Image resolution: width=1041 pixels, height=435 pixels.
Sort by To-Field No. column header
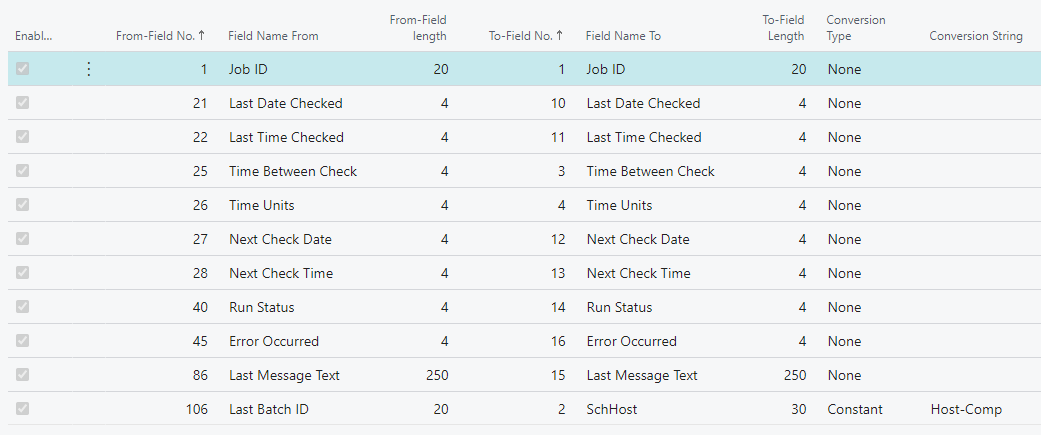525,36
